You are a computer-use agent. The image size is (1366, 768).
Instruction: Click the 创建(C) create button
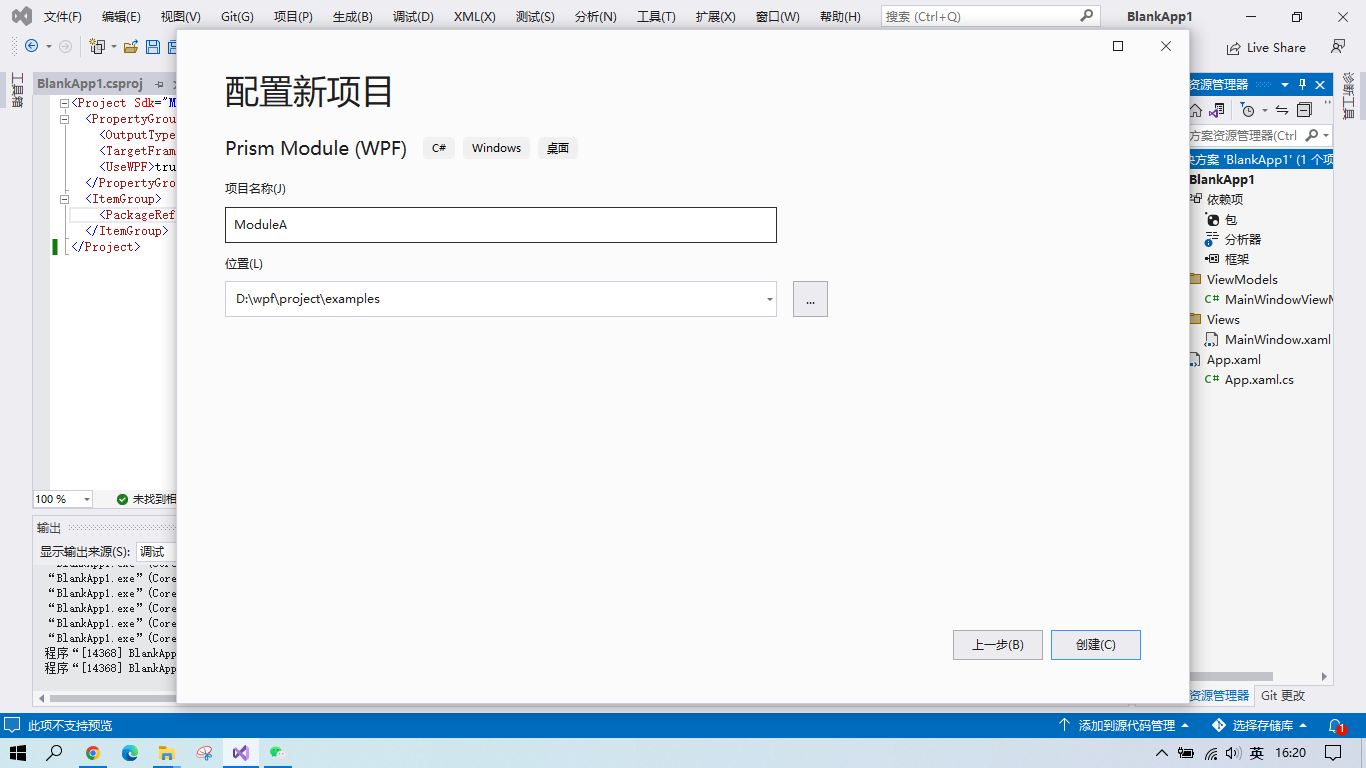[x=1096, y=645]
